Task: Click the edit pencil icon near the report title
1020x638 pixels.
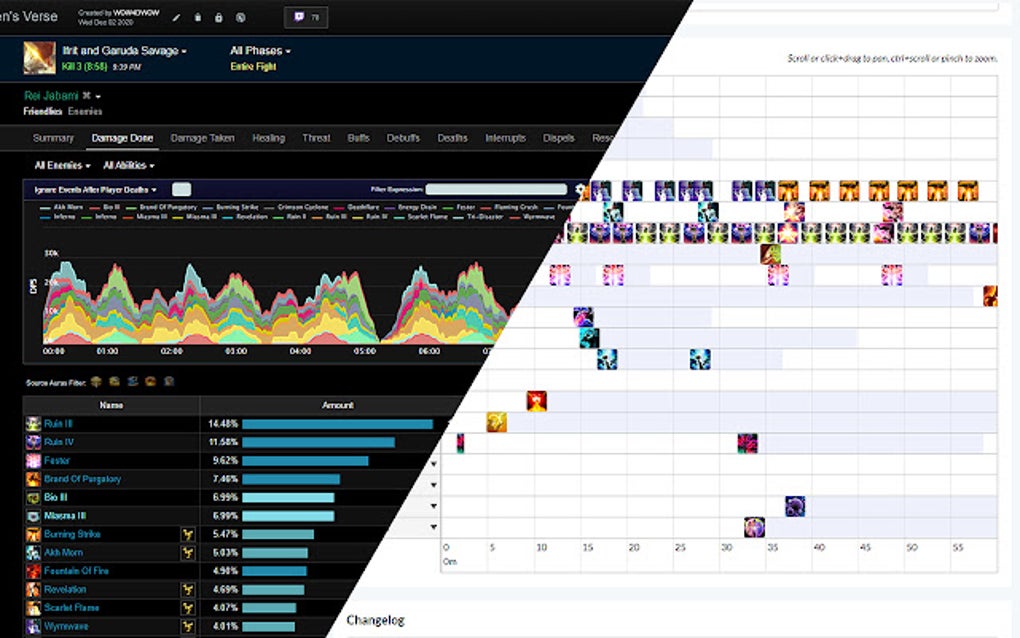Action: click(x=176, y=17)
